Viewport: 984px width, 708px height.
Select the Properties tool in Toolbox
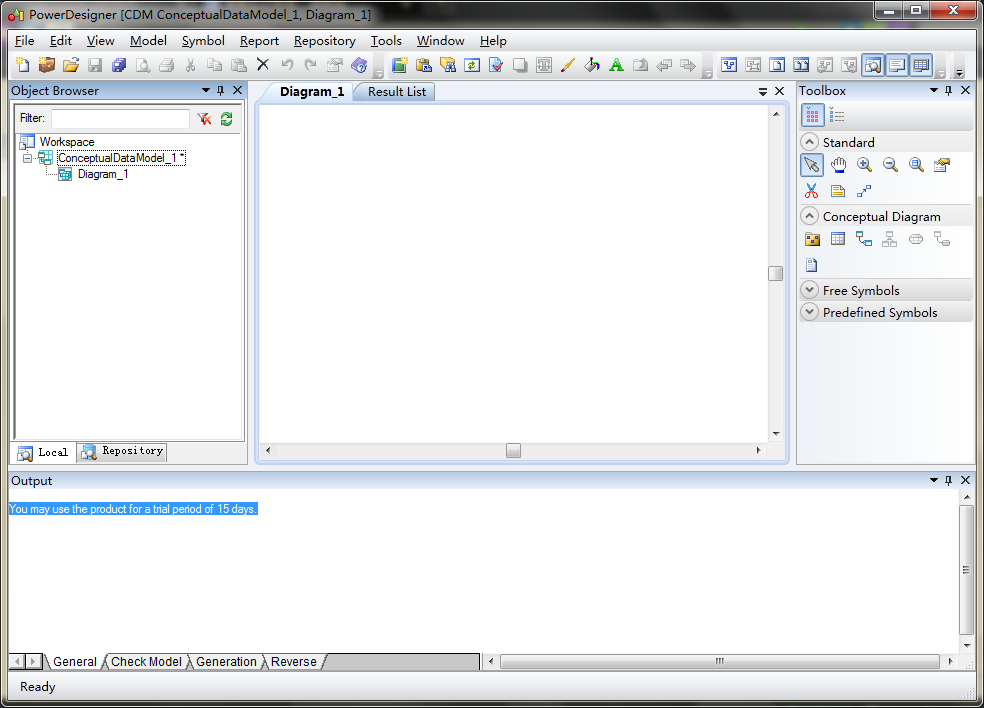click(942, 165)
